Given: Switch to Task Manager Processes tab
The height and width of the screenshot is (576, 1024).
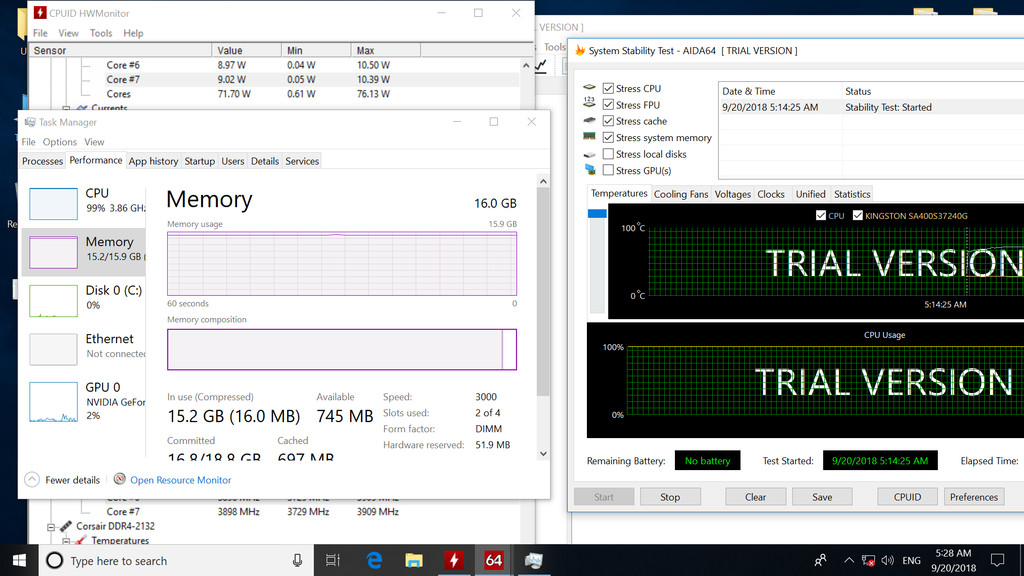Looking at the screenshot, I should [42, 161].
